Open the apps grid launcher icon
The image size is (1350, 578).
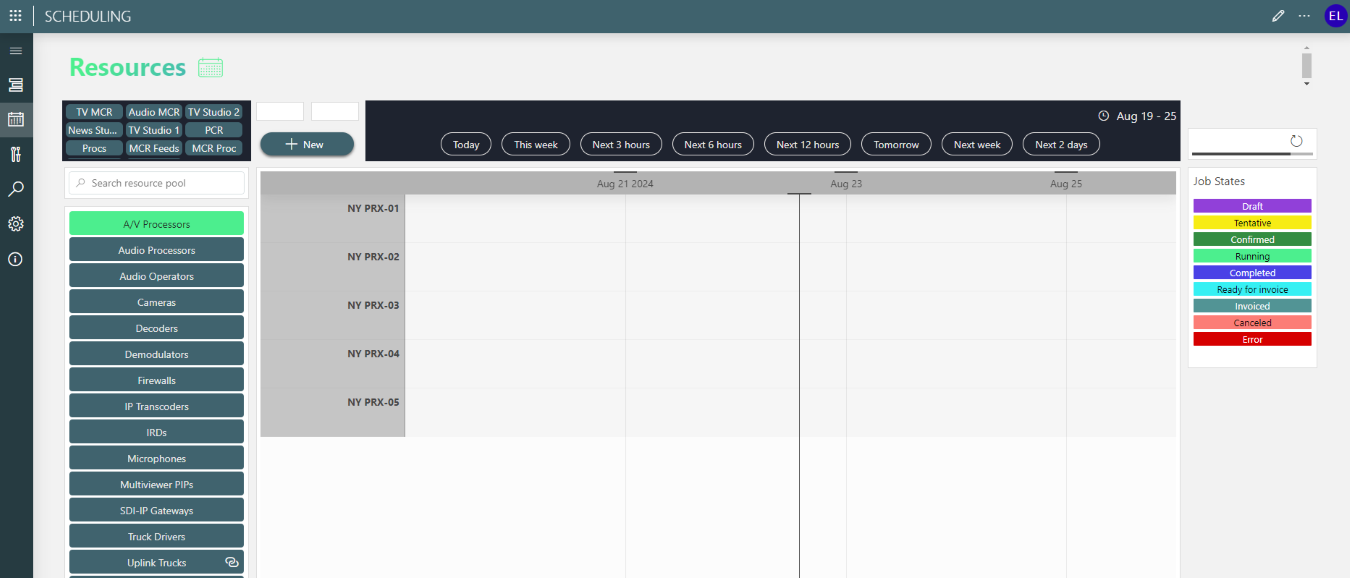(15, 16)
